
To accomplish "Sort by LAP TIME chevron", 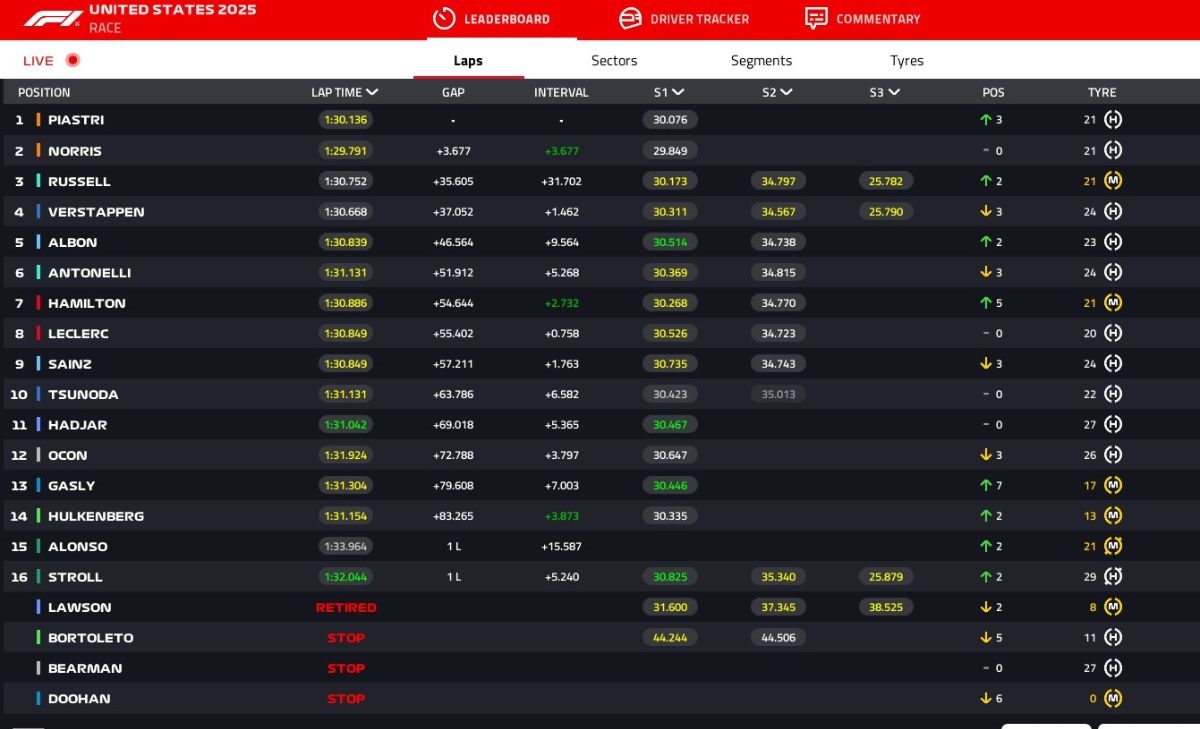I will (372, 92).
